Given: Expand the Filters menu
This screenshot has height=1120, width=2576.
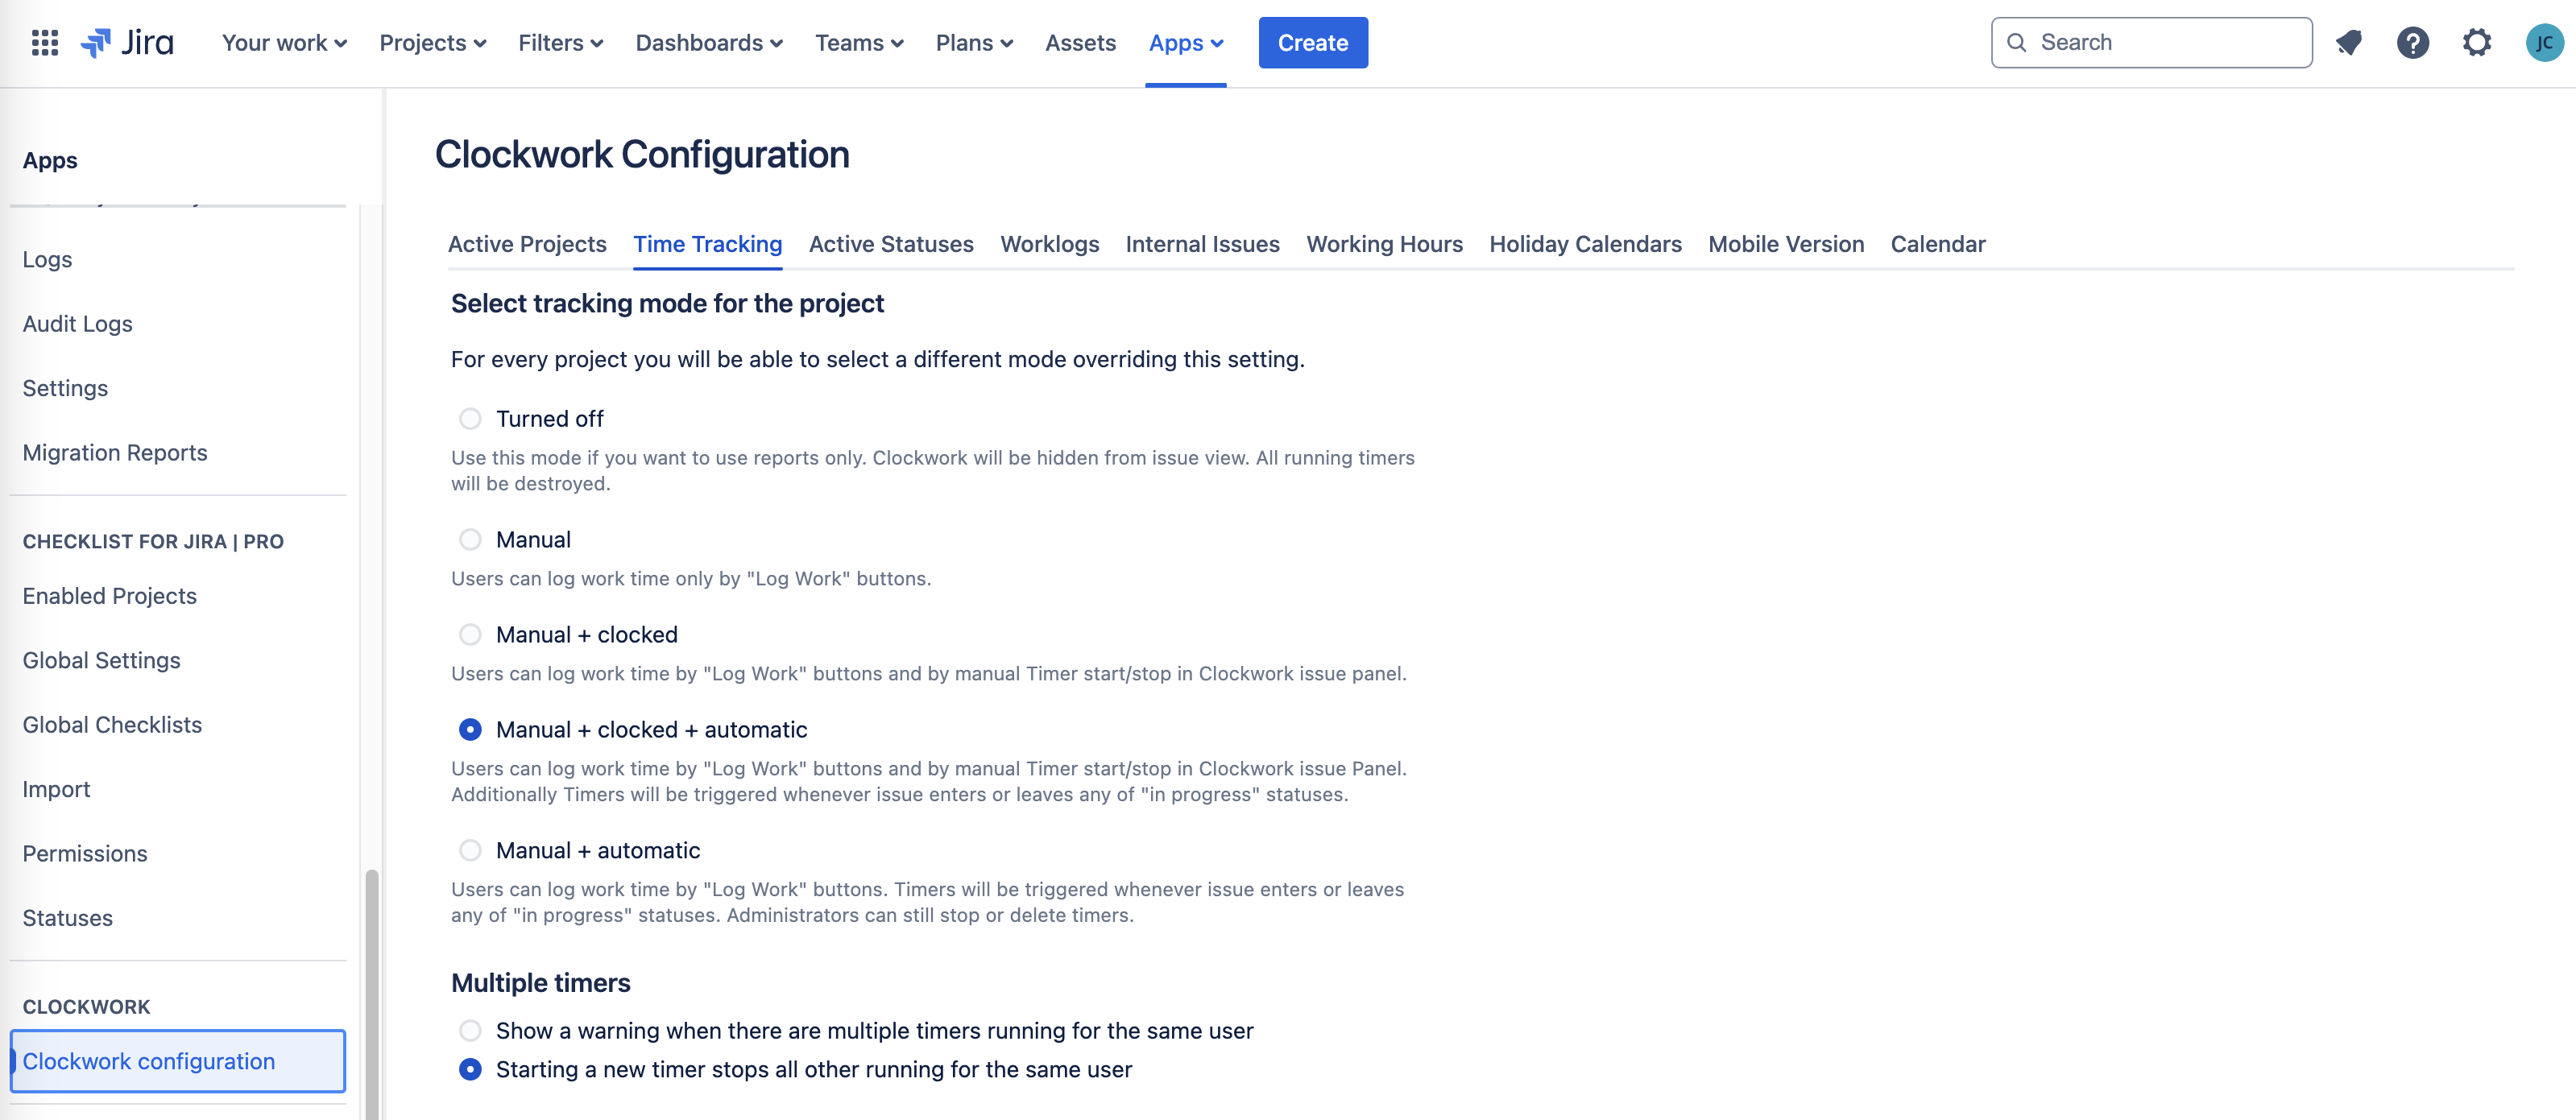Looking at the screenshot, I should coord(560,43).
